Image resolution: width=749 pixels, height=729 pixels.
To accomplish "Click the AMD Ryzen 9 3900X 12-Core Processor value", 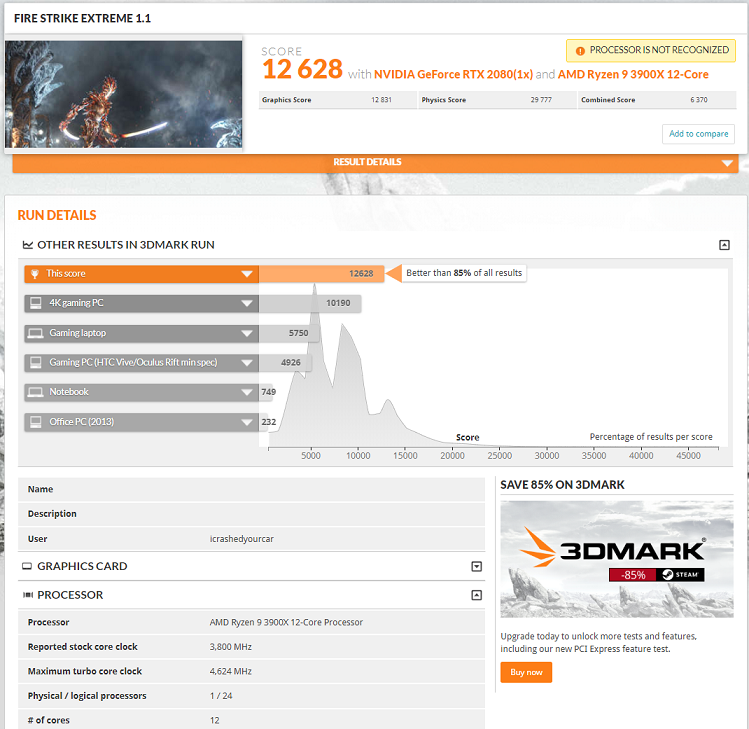I will 286,622.
